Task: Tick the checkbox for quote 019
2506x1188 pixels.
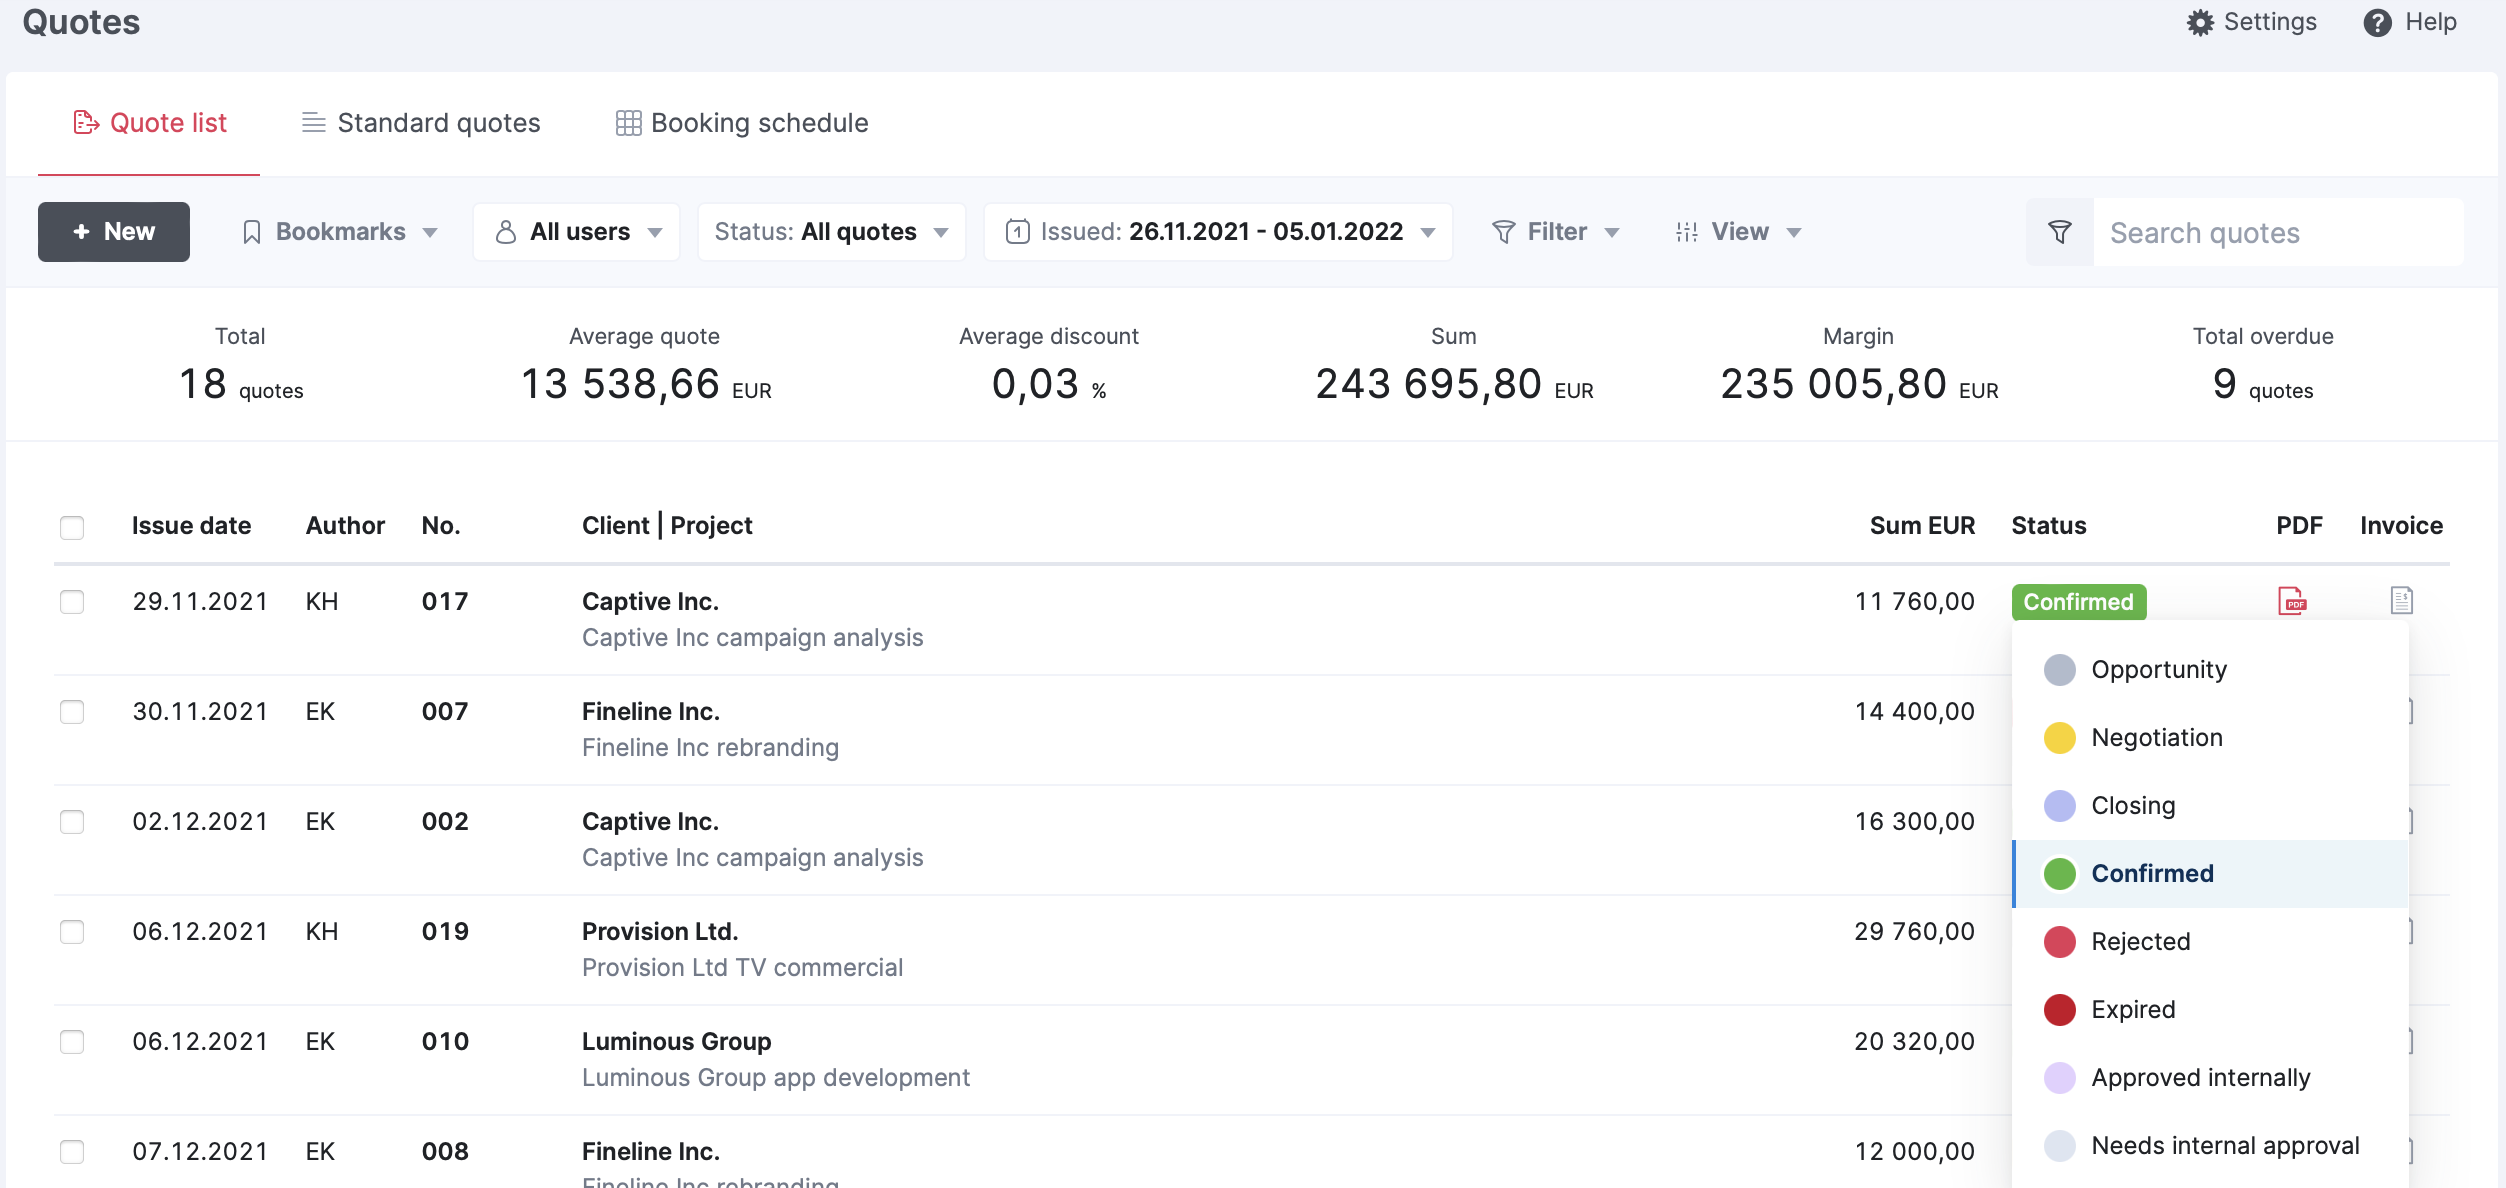Action: pyautogui.click(x=72, y=932)
